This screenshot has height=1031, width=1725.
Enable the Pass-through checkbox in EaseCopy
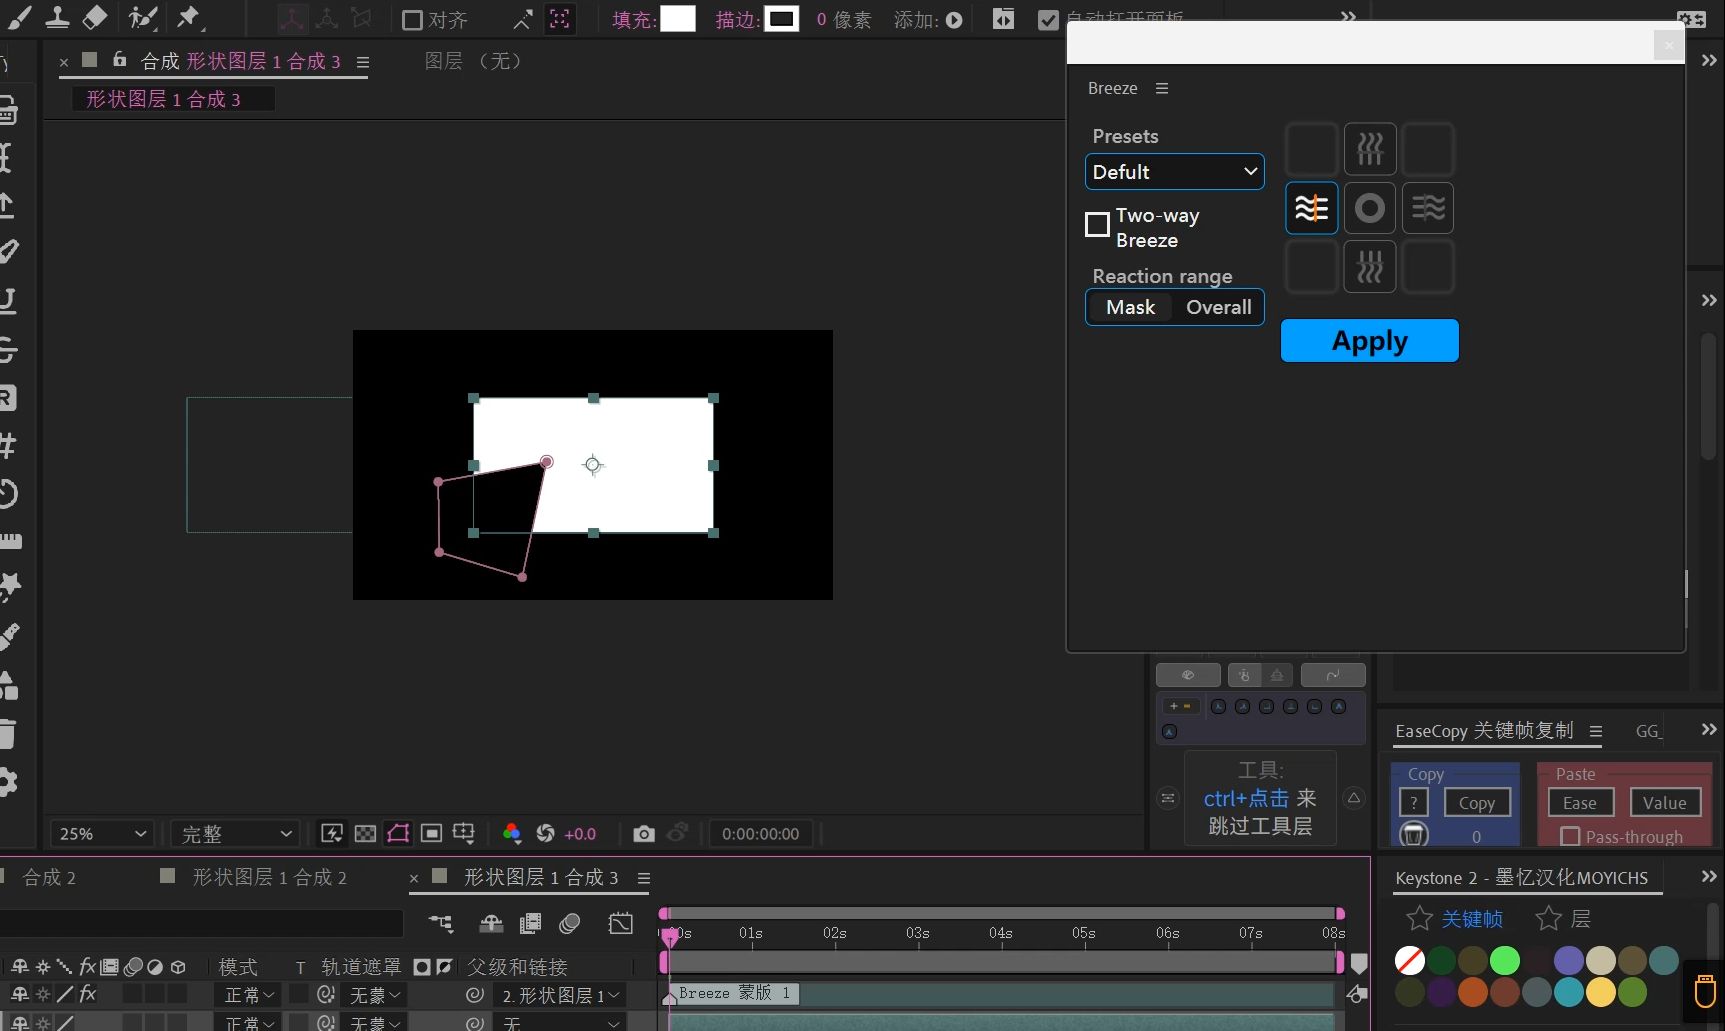(1570, 836)
